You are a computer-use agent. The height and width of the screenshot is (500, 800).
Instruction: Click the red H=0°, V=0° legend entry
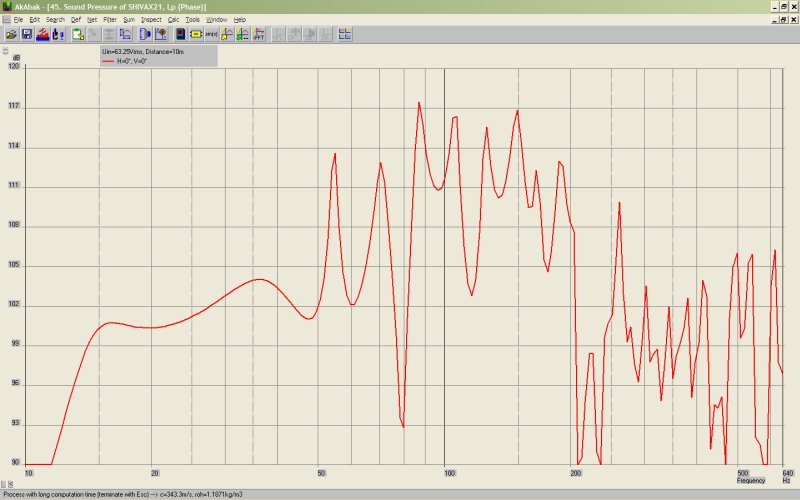click(x=128, y=60)
